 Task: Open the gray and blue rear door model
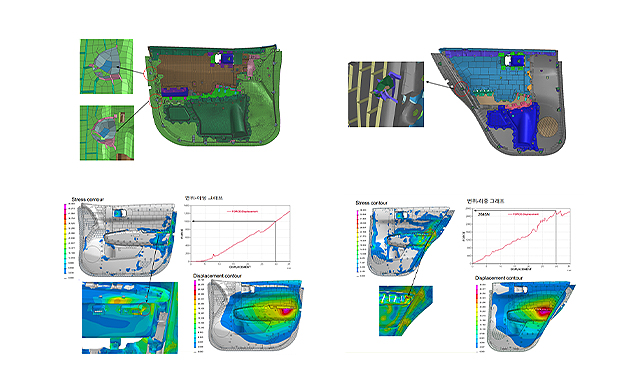pos(499,101)
